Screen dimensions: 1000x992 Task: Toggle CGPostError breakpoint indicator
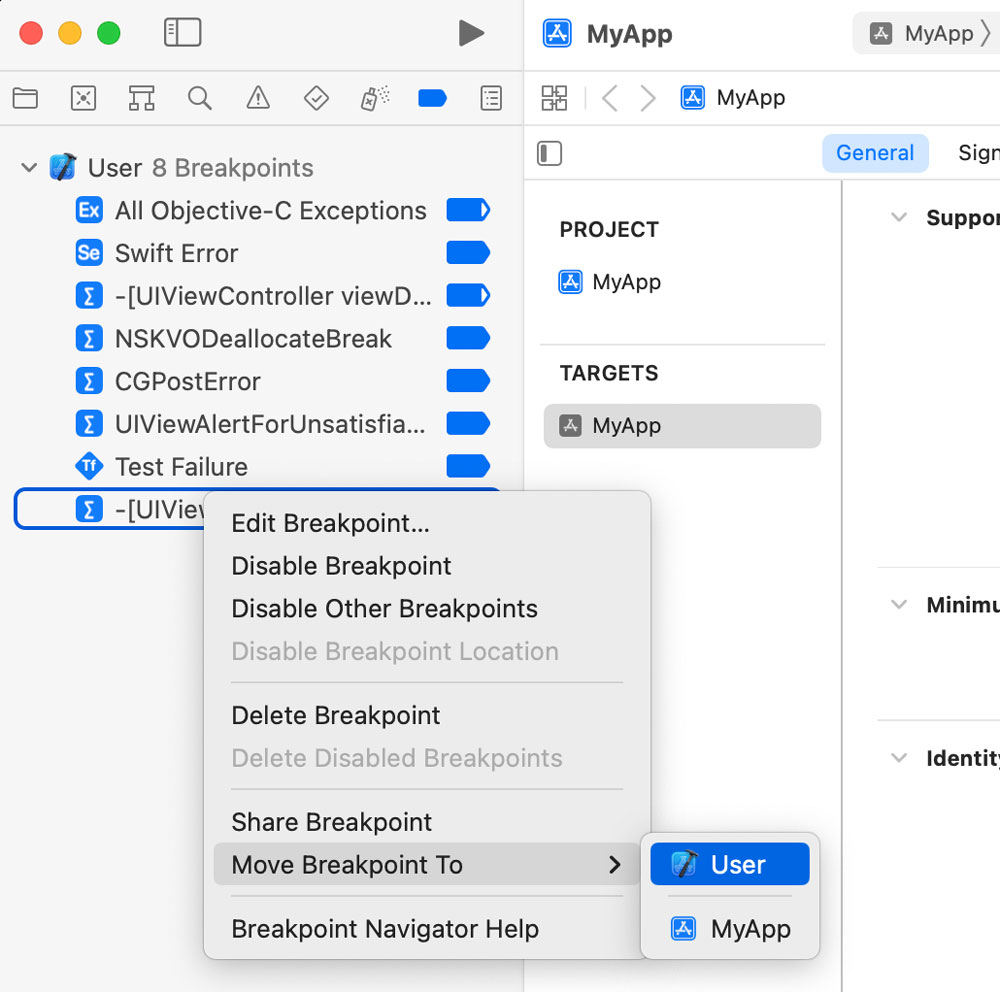[x=468, y=381]
